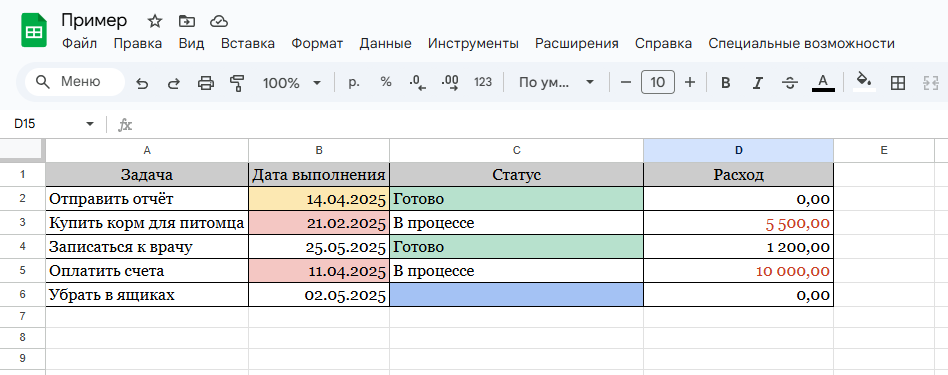
Task: Select column A header
Action: point(147,151)
